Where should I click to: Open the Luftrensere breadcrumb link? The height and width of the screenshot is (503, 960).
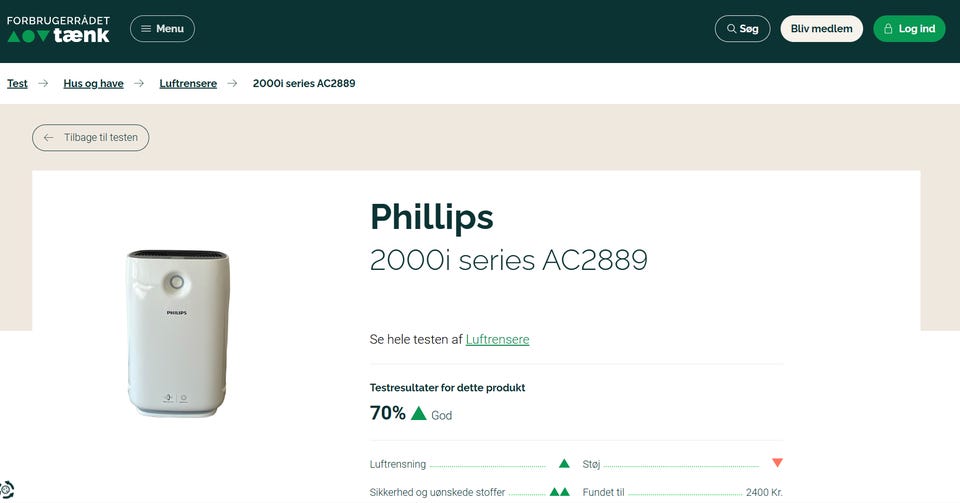(188, 84)
